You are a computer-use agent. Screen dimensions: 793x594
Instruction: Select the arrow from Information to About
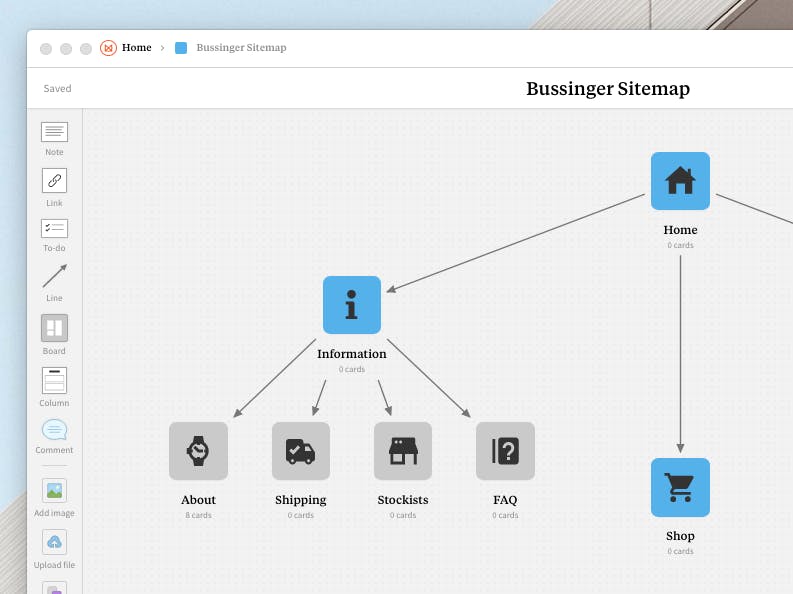pos(275,378)
